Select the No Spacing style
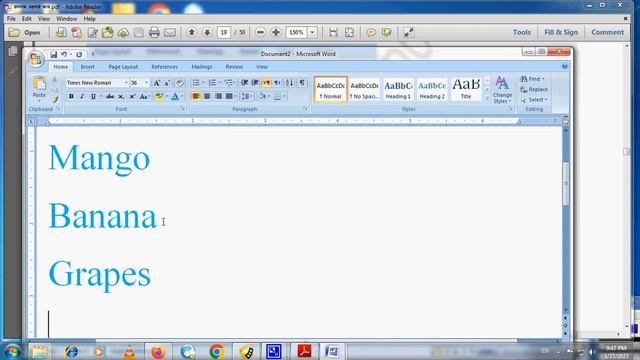The image size is (640, 360). pos(364,89)
